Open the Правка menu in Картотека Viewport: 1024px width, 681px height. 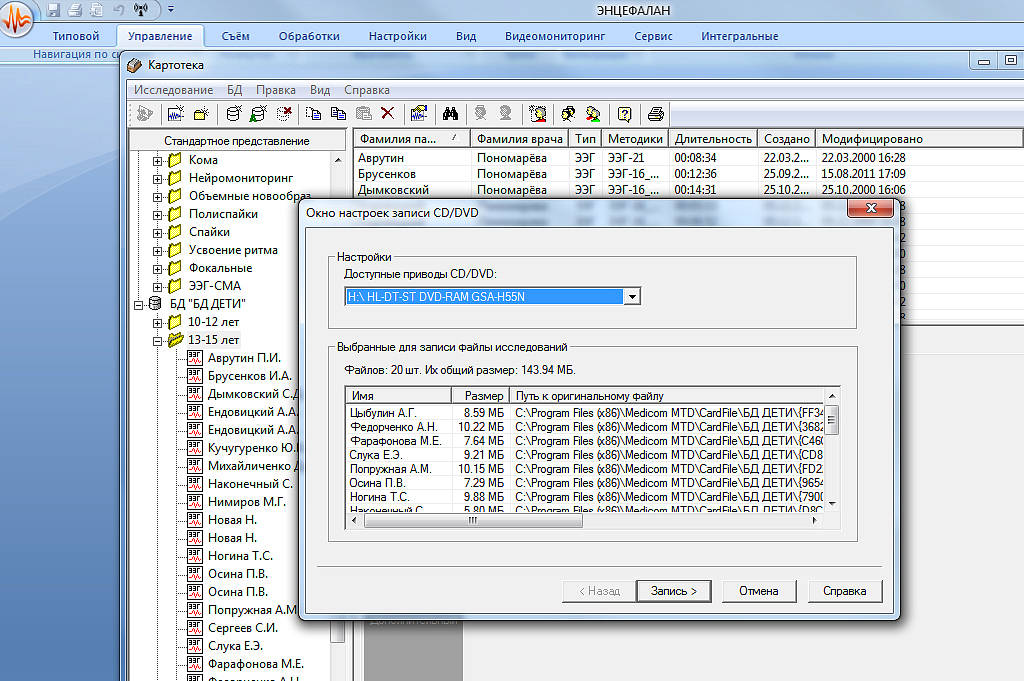276,90
